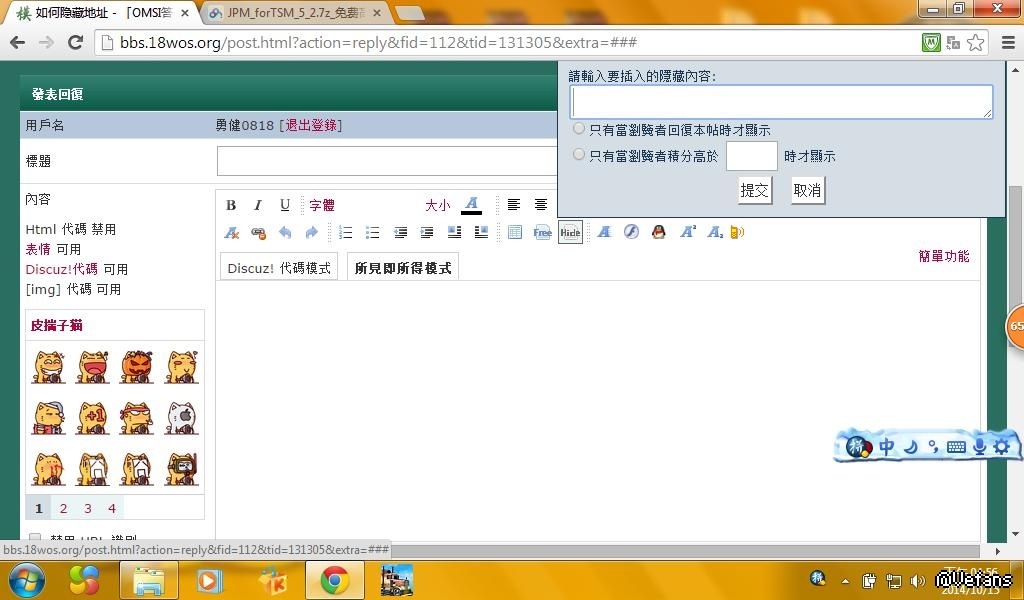Viewport: 1024px width, 600px height.
Task: Open the font color picker
Action: (471, 205)
